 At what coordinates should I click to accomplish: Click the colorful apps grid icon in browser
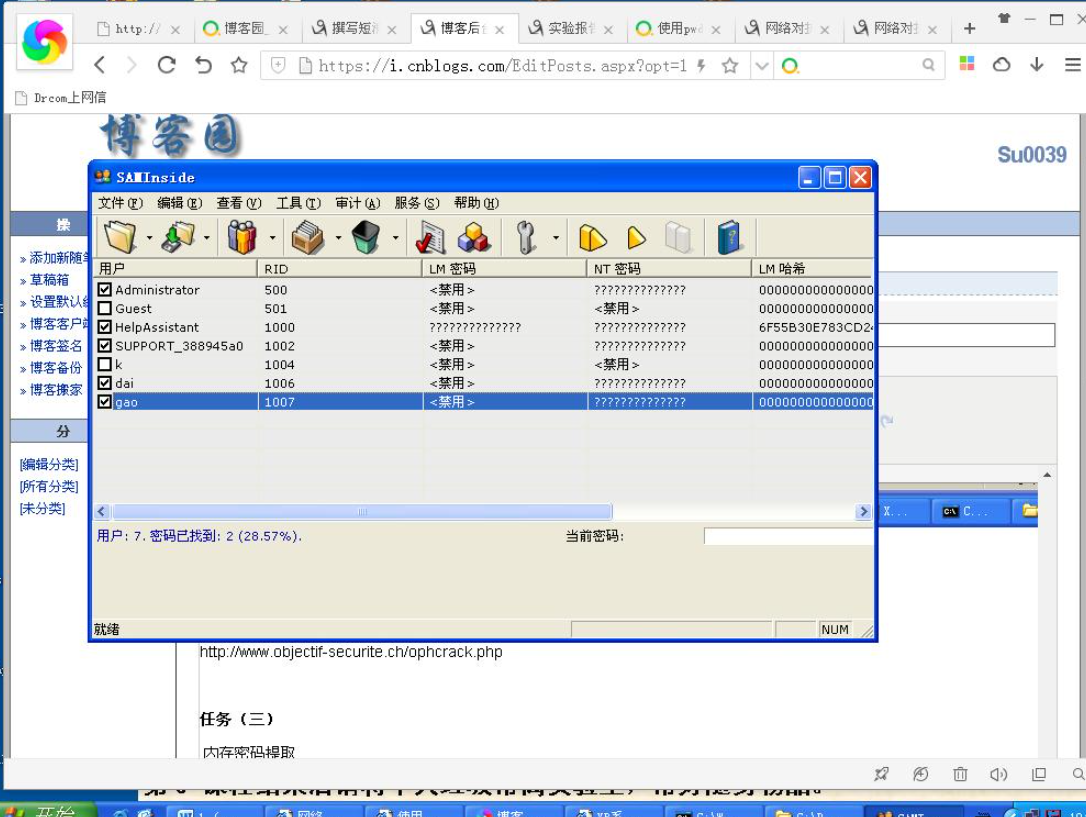point(967,64)
